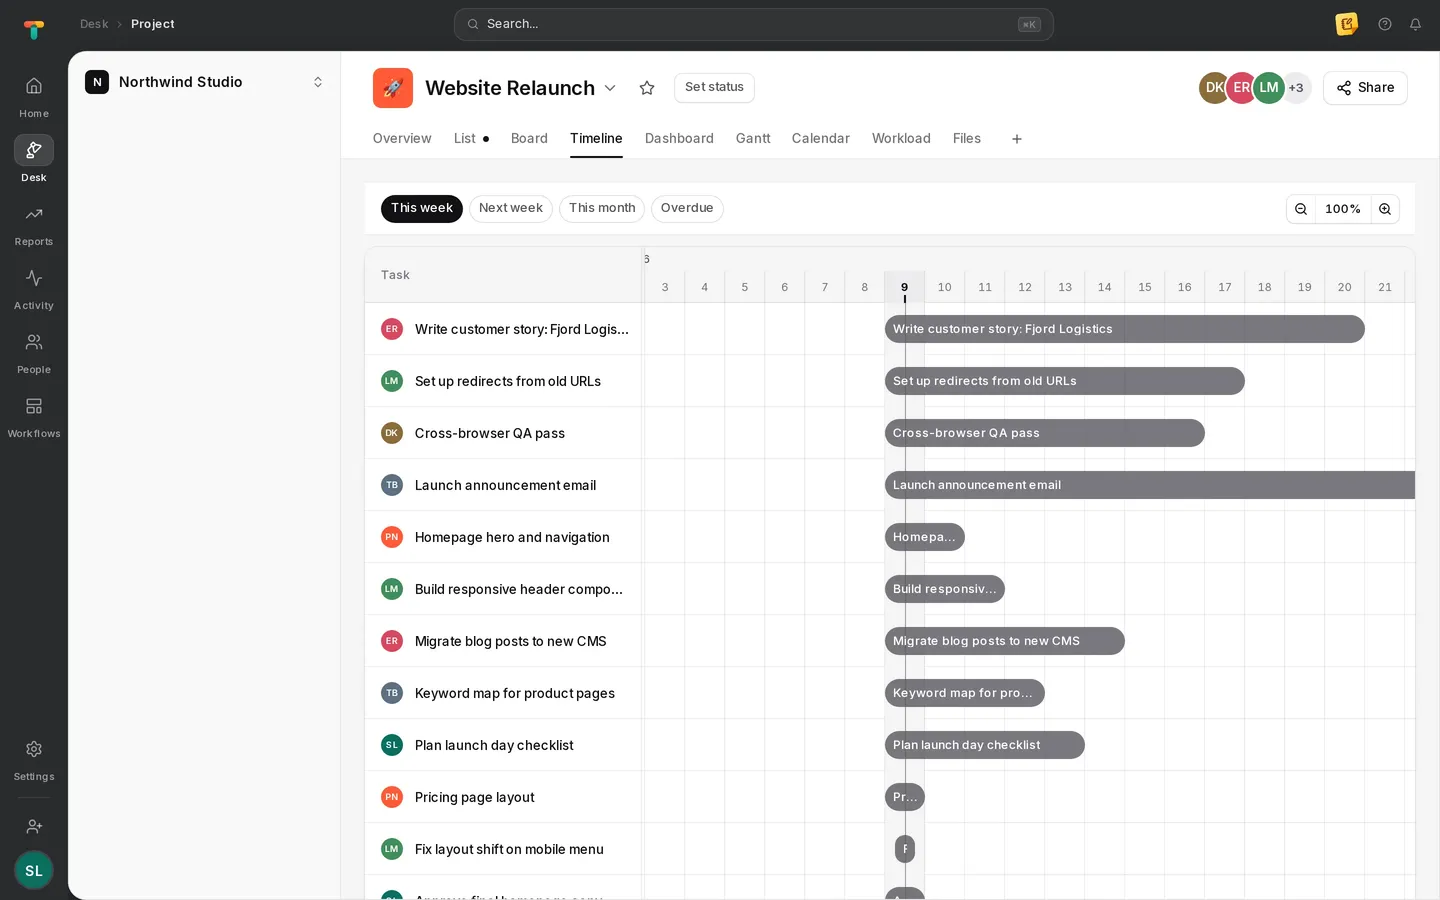Switch to the Overview tab
Image resolution: width=1440 pixels, height=900 pixels.
pos(402,138)
